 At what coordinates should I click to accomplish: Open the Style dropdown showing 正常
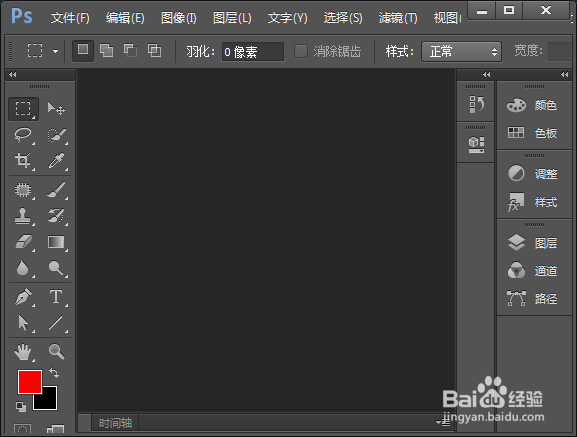(461, 51)
